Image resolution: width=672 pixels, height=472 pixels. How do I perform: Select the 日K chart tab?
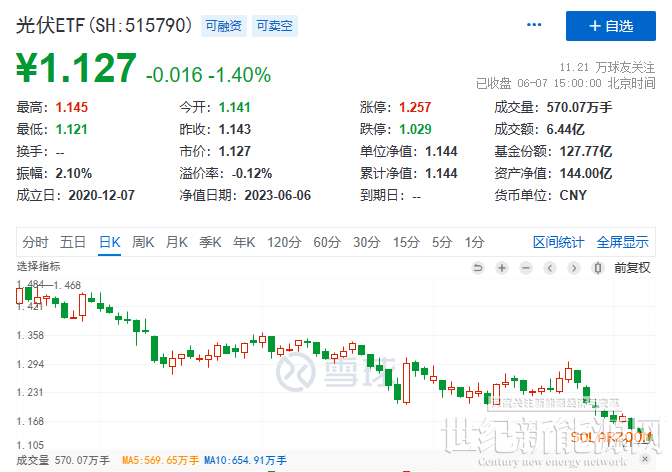coord(110,242)
